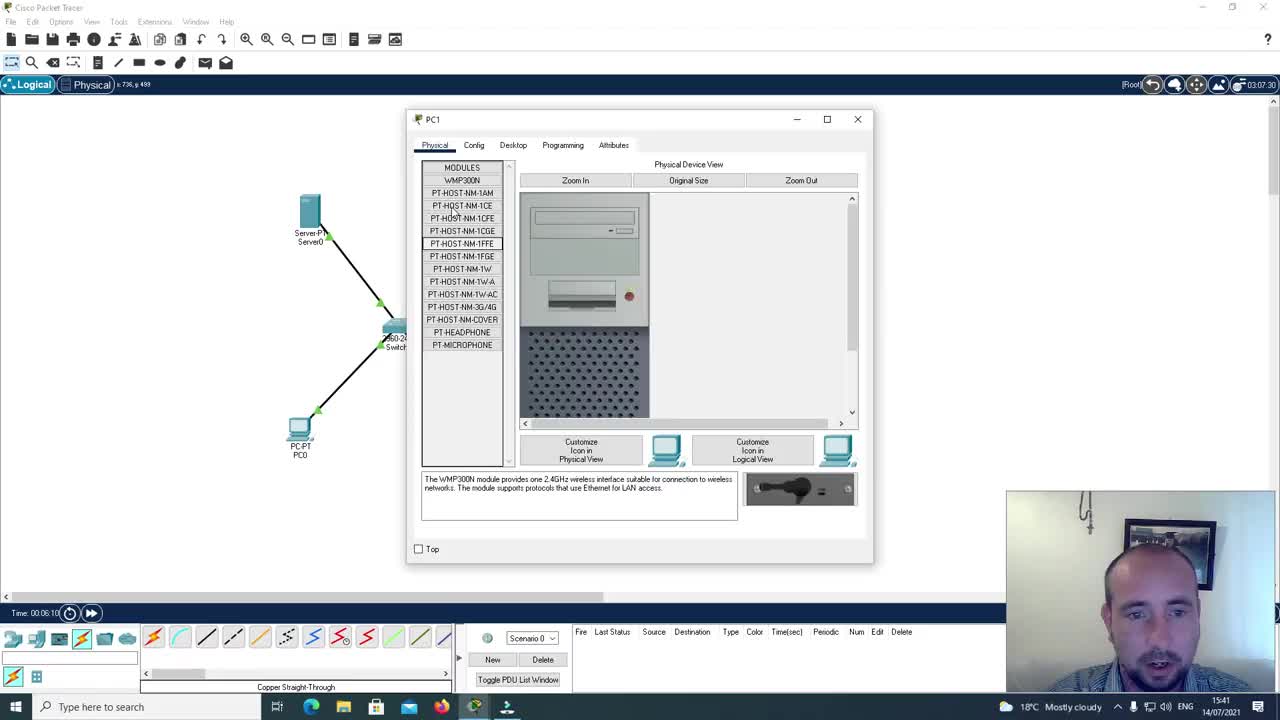Select the Delete tool
This screenshot has height=720, width=1280.
(x=53, y=62)
